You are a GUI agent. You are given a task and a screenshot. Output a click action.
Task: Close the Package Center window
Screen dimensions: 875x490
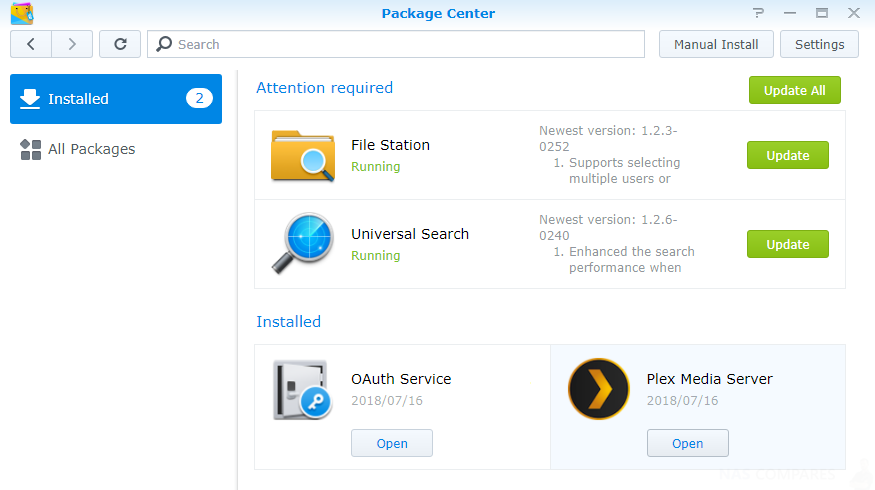coord(854,13)
